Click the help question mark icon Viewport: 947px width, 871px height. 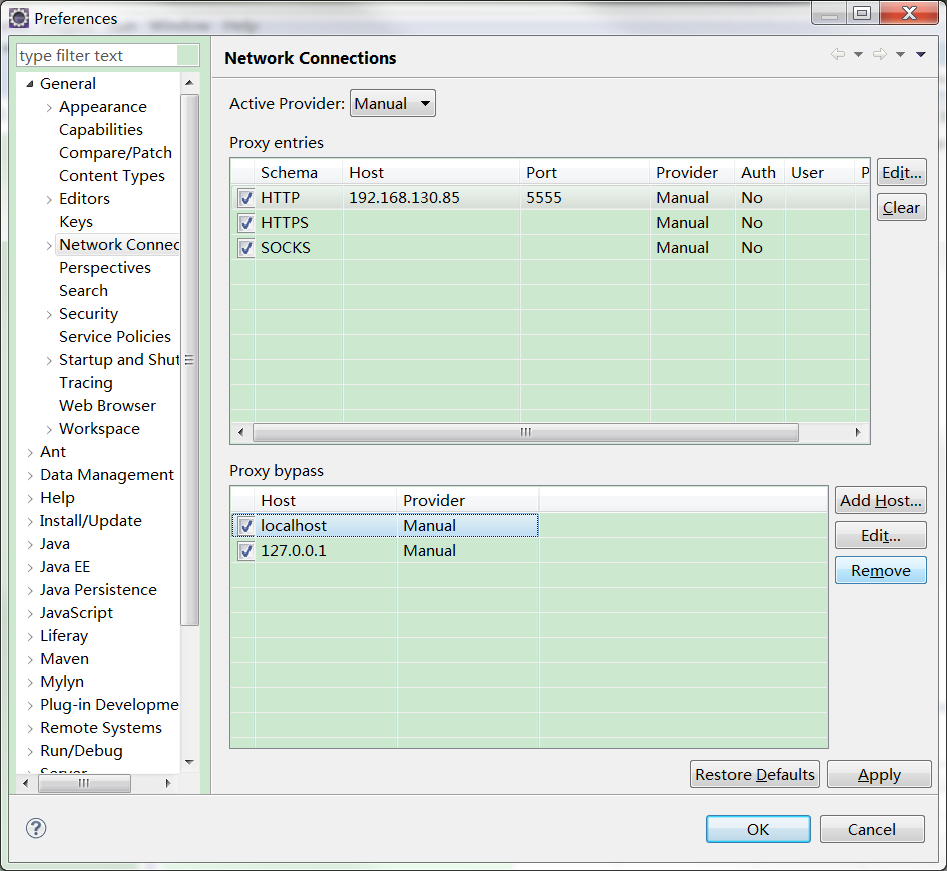(36, 828)
